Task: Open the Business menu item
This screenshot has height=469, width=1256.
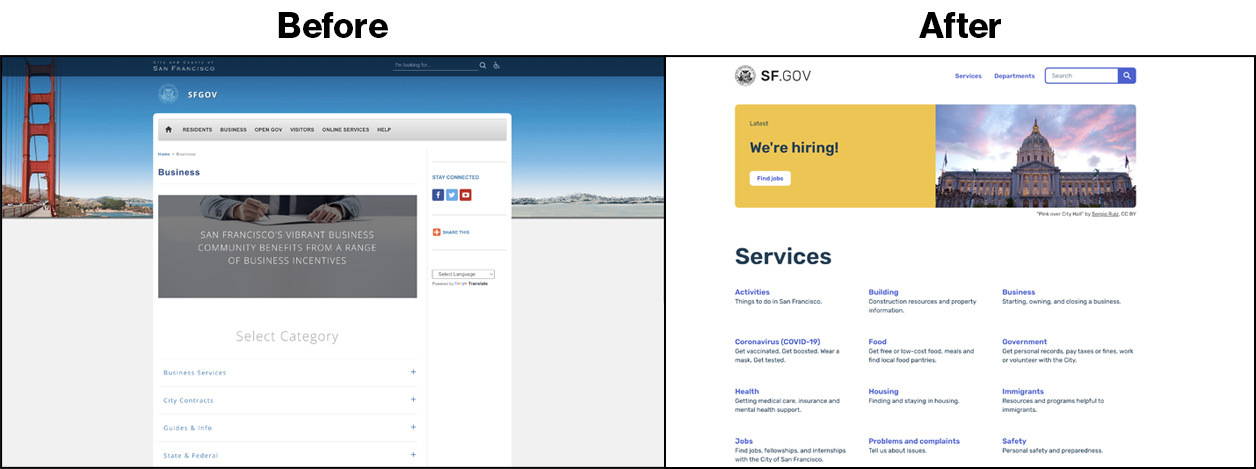Action: pyautogui.click(x=233, y=130)
